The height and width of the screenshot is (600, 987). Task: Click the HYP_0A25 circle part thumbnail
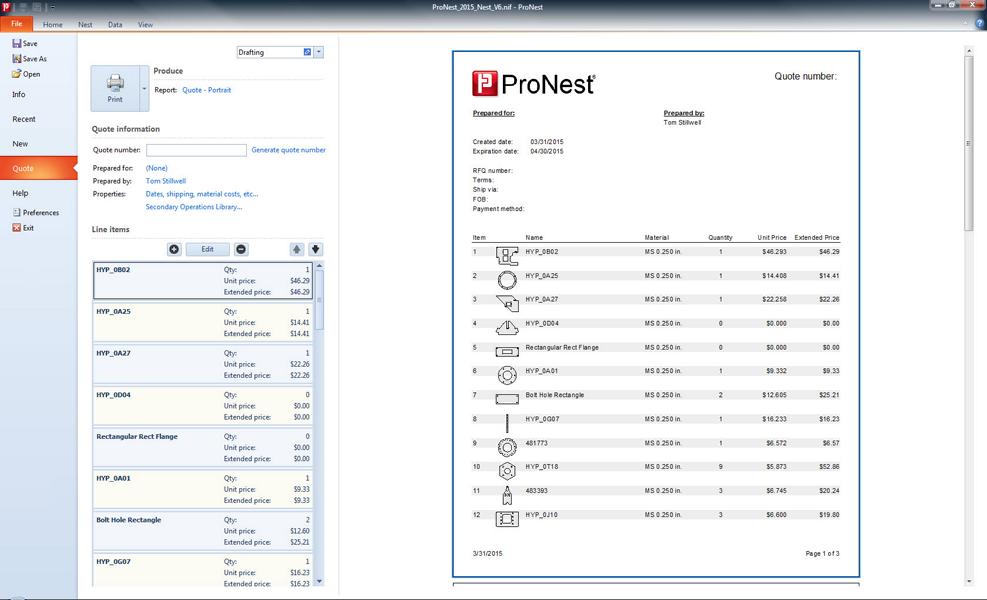pyautogui.click(x=507, y=279)
